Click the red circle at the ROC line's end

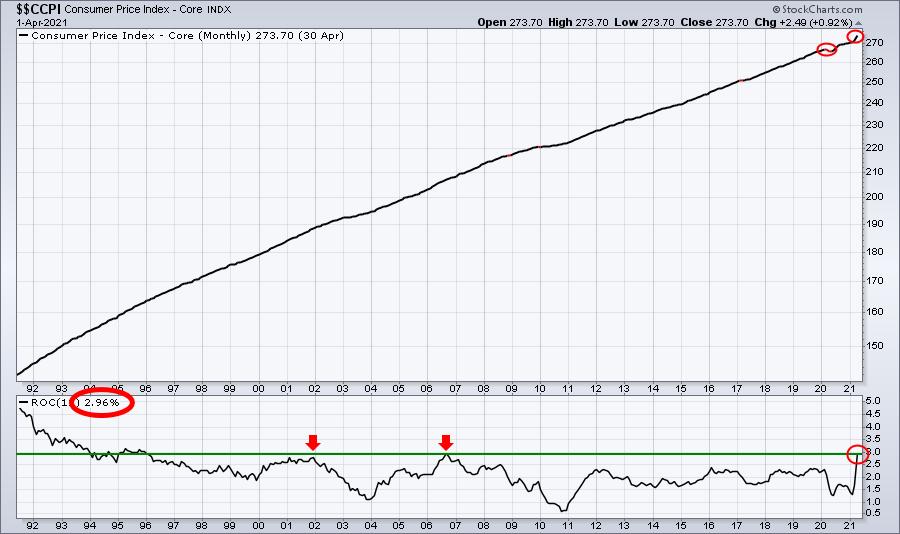click(x=857, y=454)
